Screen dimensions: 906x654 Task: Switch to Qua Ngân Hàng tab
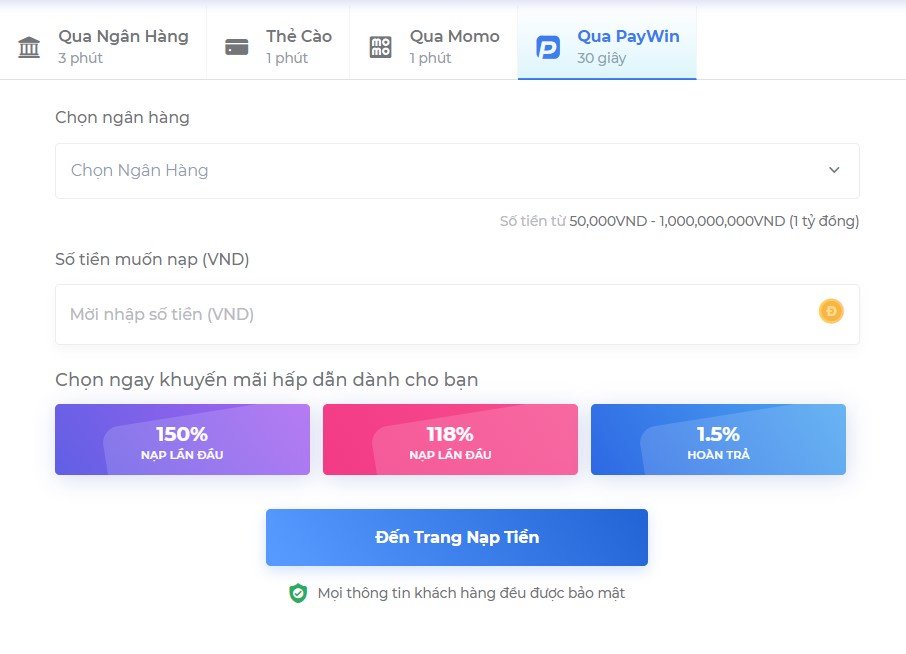tap(103, 43)
